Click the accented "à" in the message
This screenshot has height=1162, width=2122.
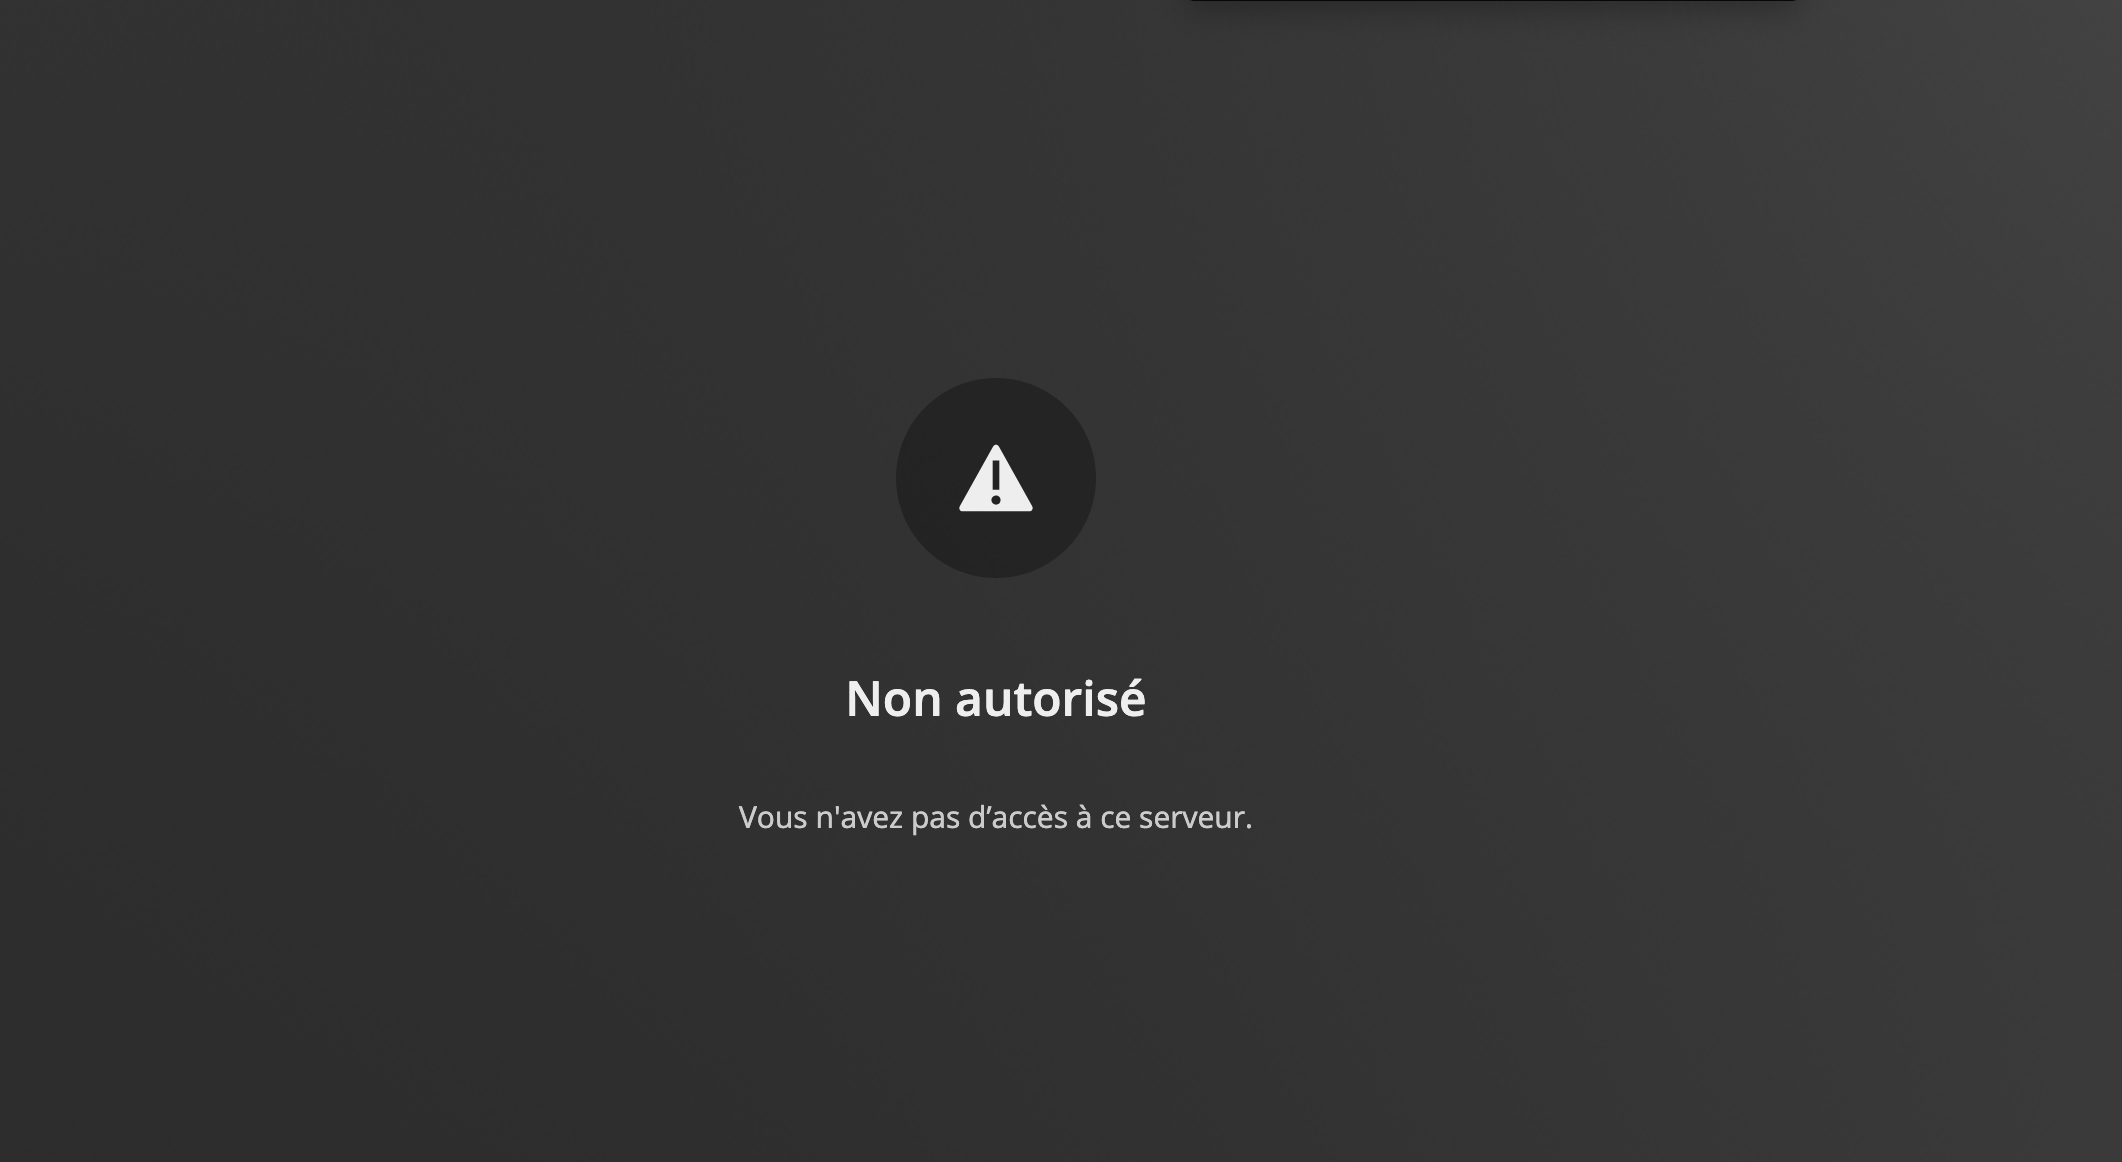(x=1084, y=818)
